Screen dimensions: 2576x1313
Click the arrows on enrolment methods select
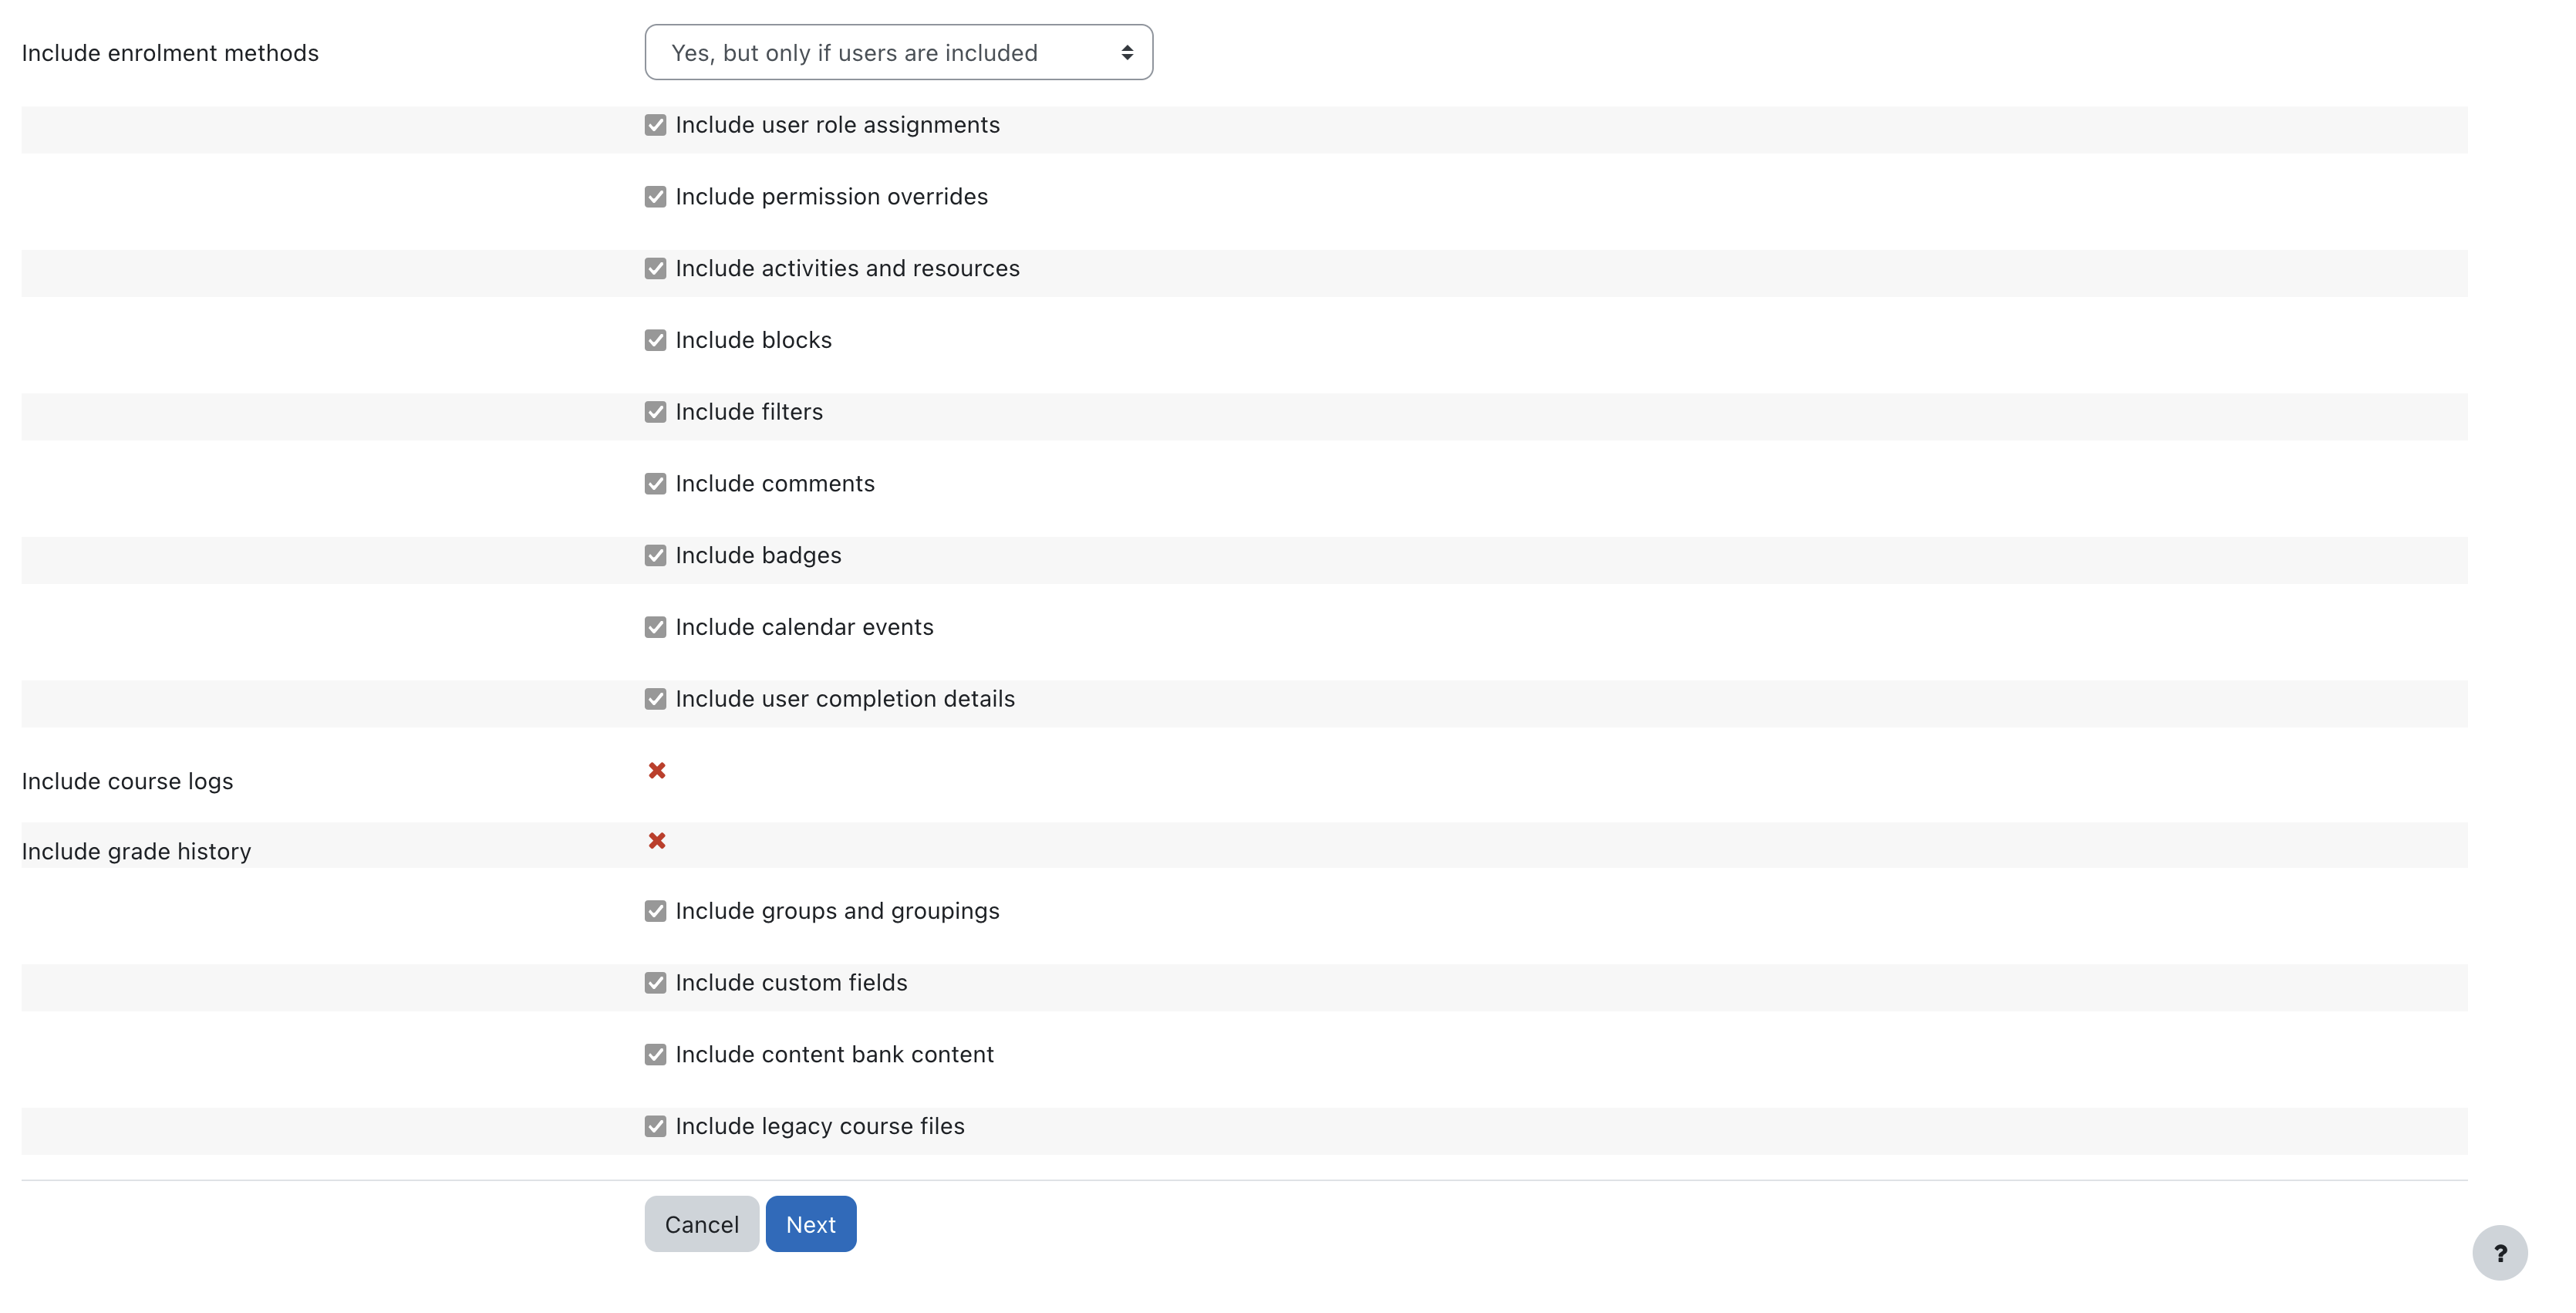(x=1127, y=52)
